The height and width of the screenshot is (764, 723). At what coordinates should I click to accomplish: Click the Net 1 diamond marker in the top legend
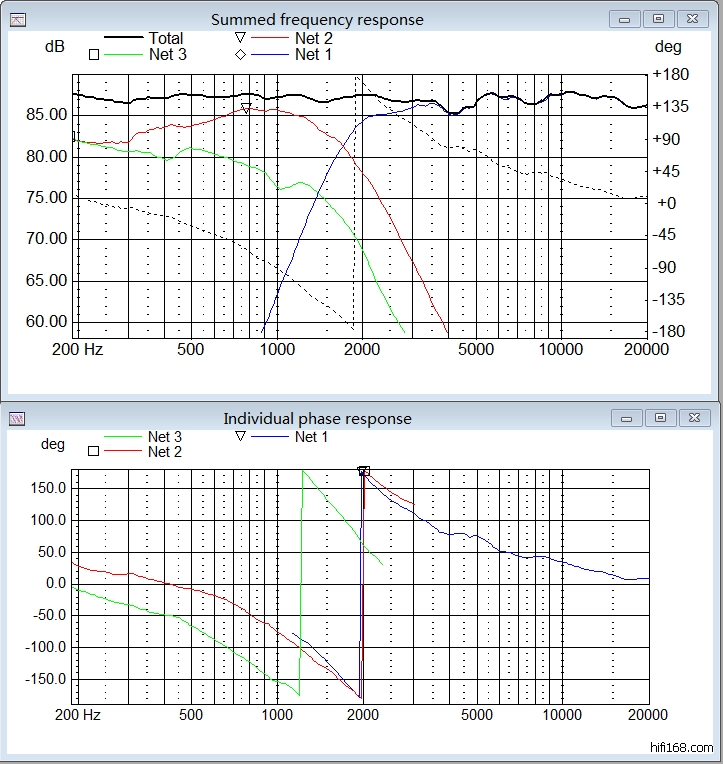[x=241, y=55]
